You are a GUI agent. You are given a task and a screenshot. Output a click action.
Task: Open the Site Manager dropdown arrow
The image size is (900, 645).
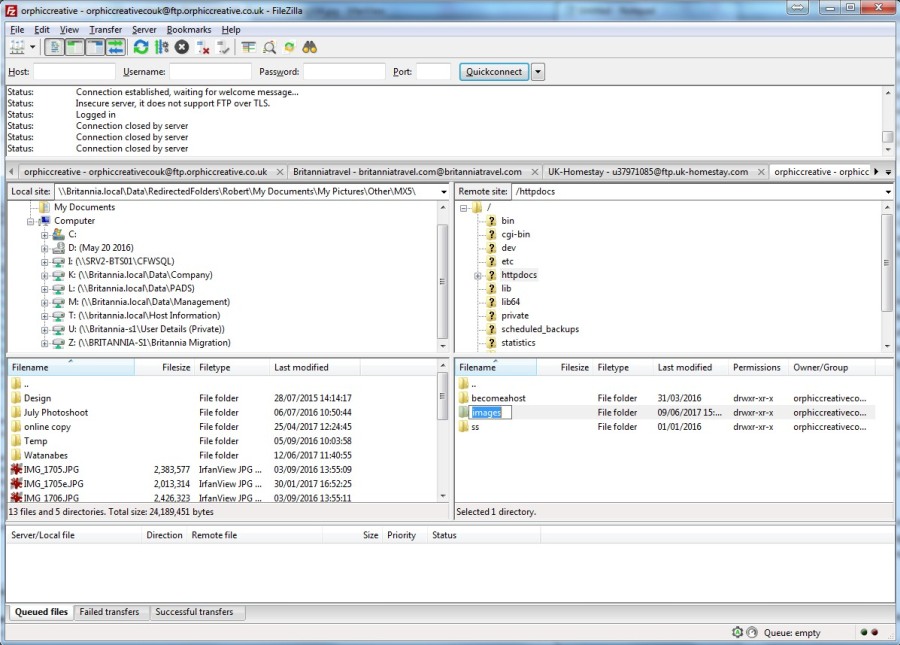33,48
